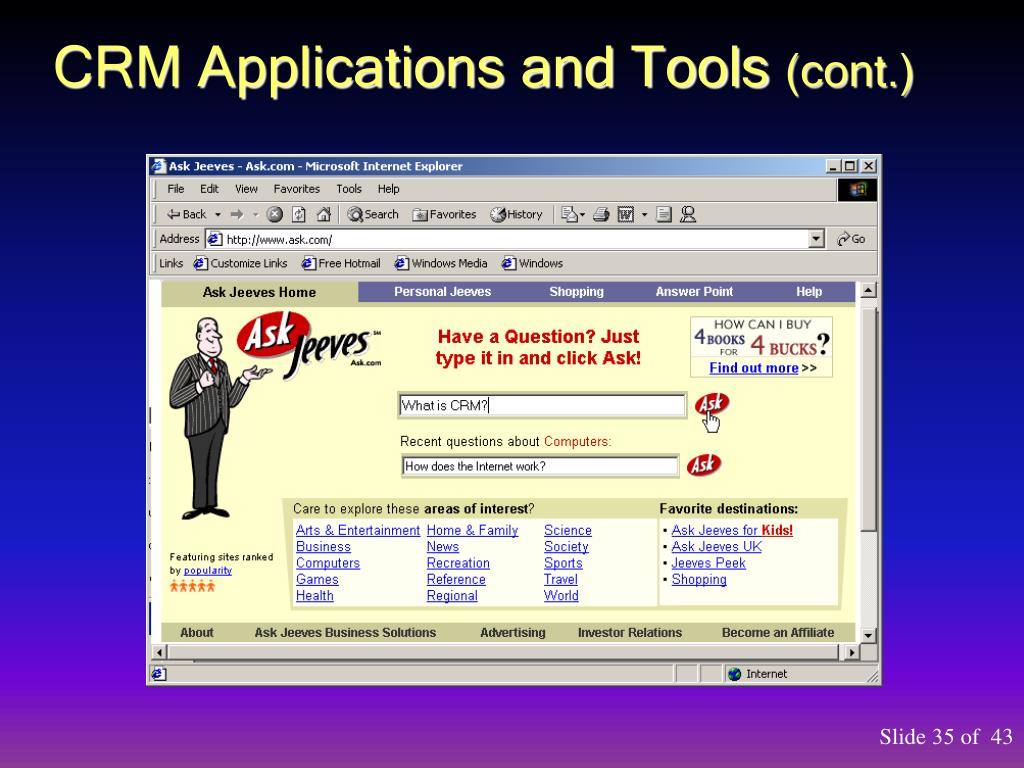
Task: Open the History toolbar button
Action: tap(517, 214)
